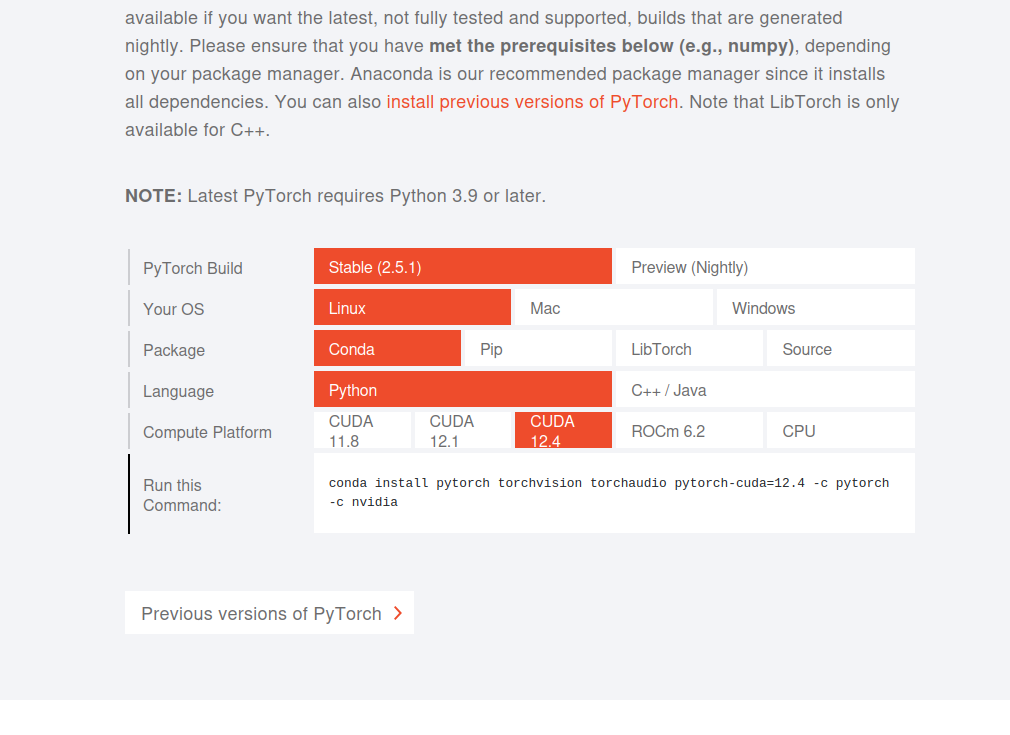Select Python as the language
Image resolution: width=1010 pixels, height=735 pixels.
tap(462, 389)
